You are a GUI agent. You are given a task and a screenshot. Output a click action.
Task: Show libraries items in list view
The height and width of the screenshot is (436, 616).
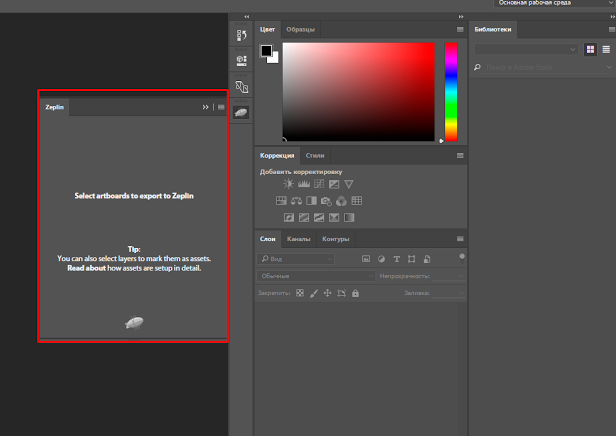pyautogui.click(x=606, y=49)
